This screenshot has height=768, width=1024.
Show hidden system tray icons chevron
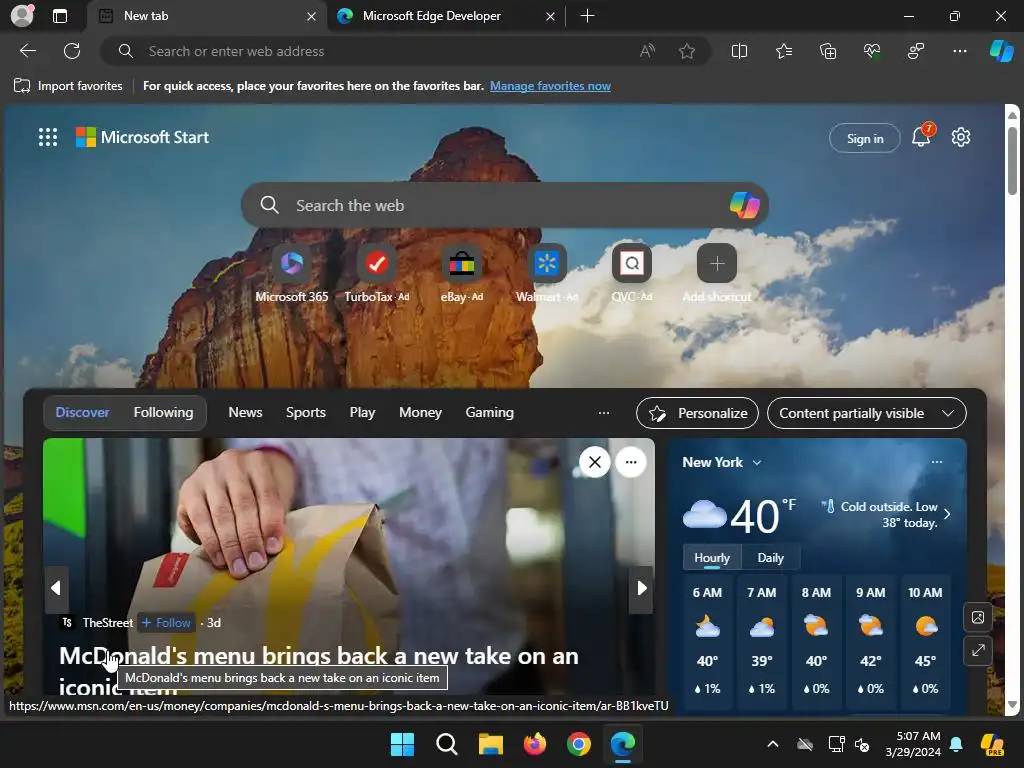pos(773,744)
